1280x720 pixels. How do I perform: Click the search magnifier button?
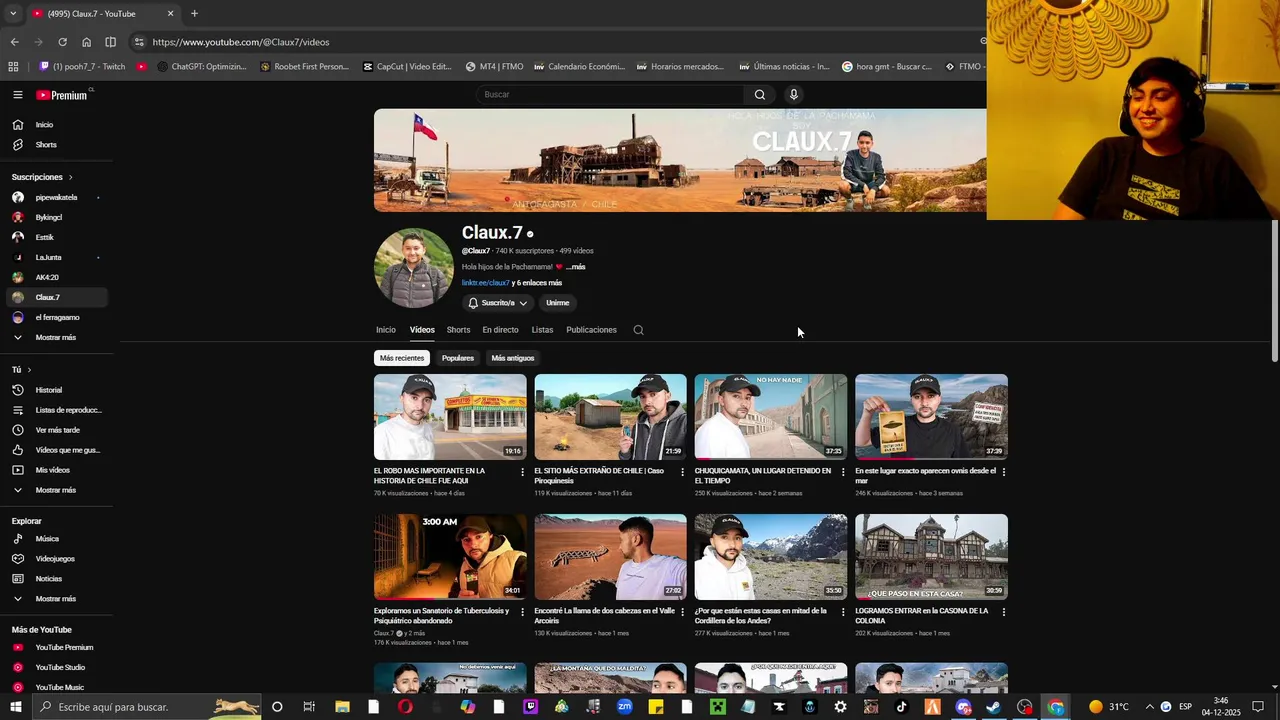pyautogui.click(x=760, y=95)
